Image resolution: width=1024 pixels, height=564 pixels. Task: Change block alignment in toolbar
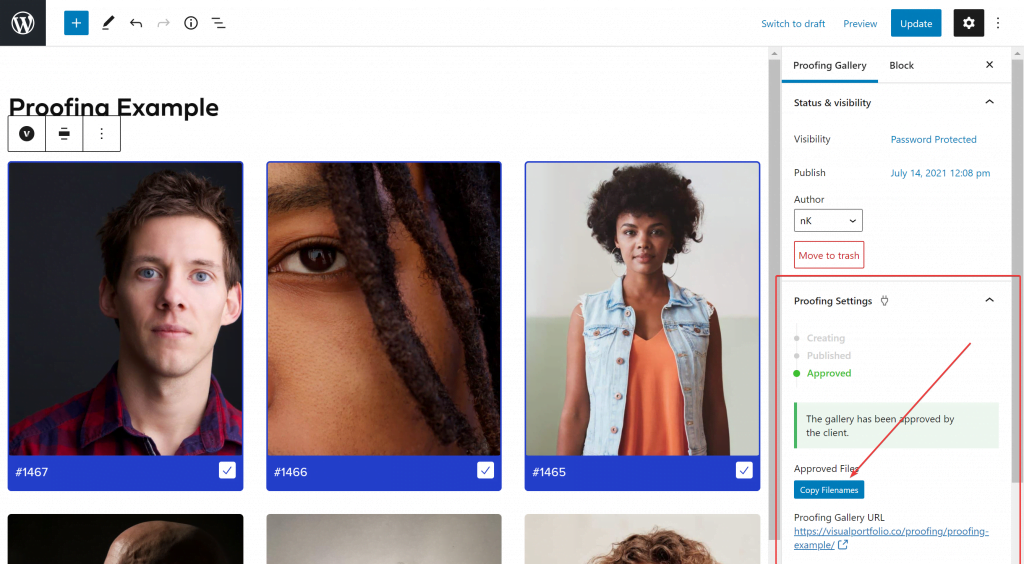64,134
